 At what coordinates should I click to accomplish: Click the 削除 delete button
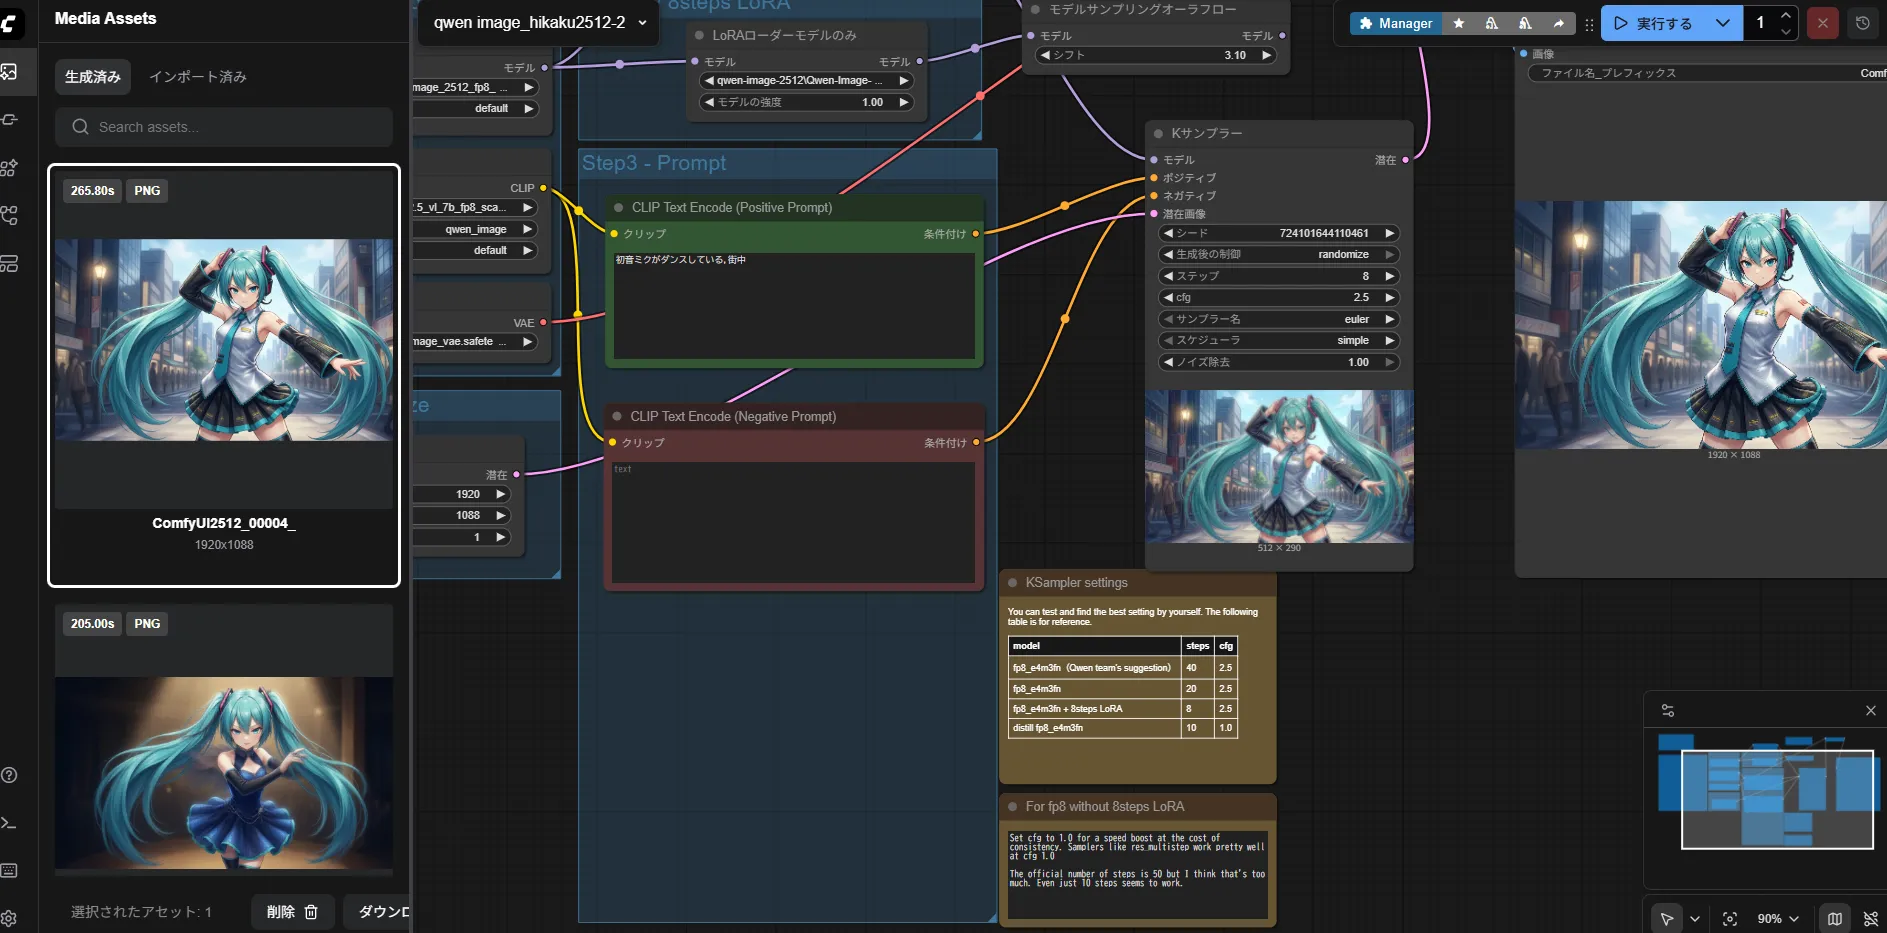[x=292, y=911]
